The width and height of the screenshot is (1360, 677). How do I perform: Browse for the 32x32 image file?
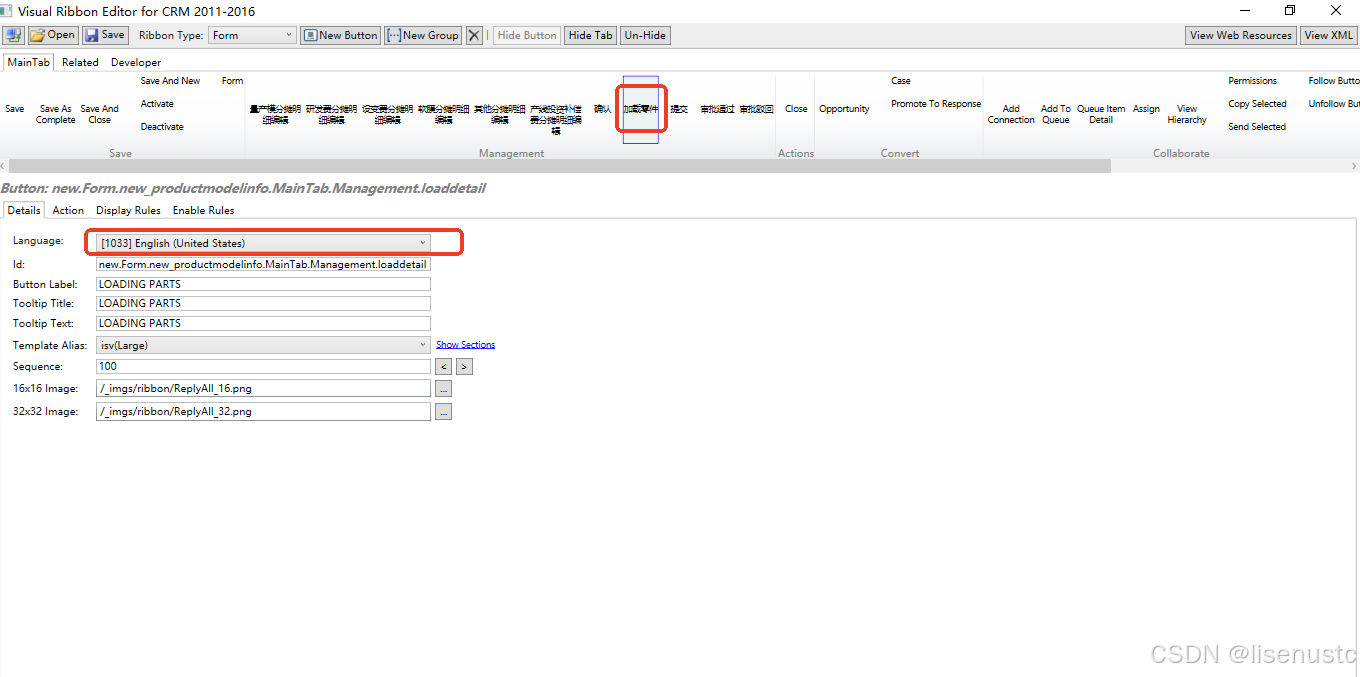point(443,411)
